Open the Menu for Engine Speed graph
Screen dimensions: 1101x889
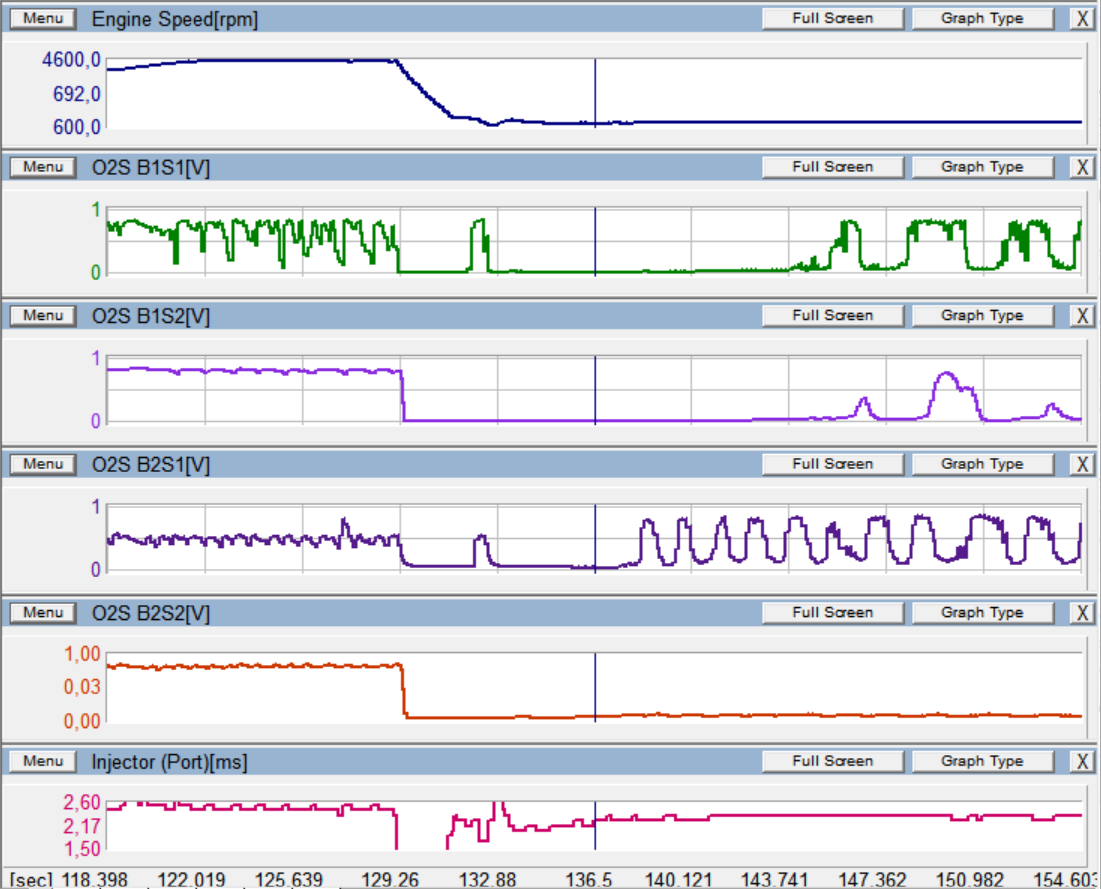pos(42,19)
